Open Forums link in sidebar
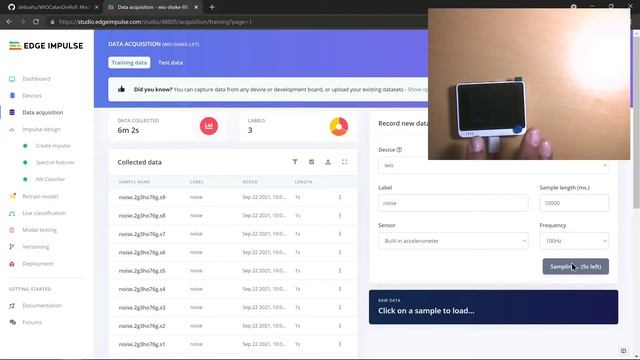Image resolution: width=640 pixels, height=360 pixels. [x=32, y=322]
